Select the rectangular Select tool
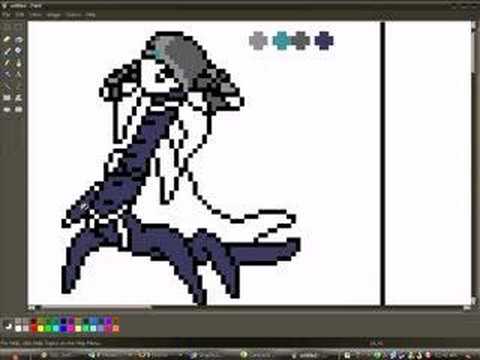 19,27
